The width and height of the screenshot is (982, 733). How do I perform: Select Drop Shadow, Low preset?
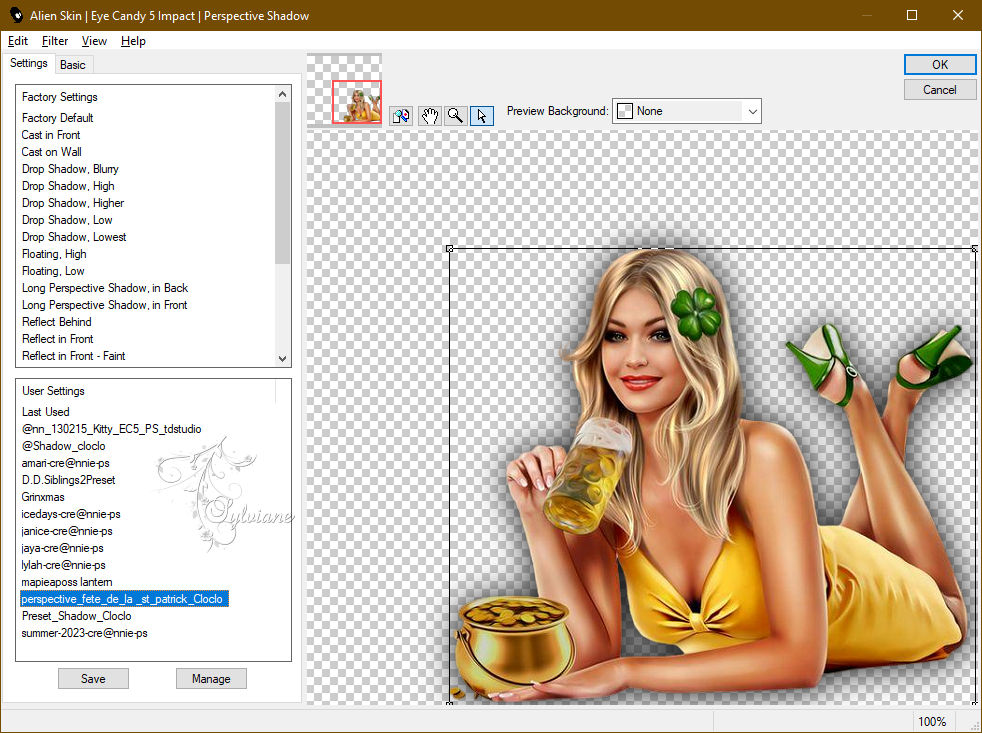[67, 220]
